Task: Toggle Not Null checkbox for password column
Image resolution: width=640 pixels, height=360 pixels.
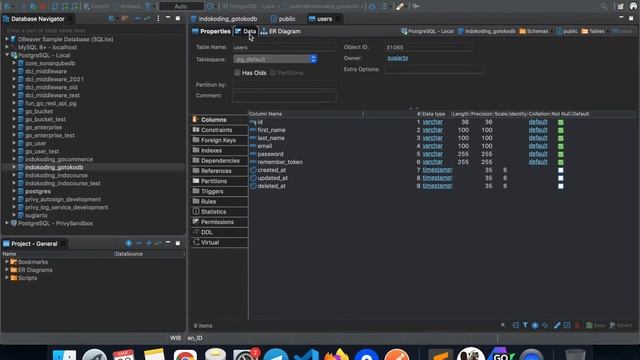Action: click(x=561, y=154)
